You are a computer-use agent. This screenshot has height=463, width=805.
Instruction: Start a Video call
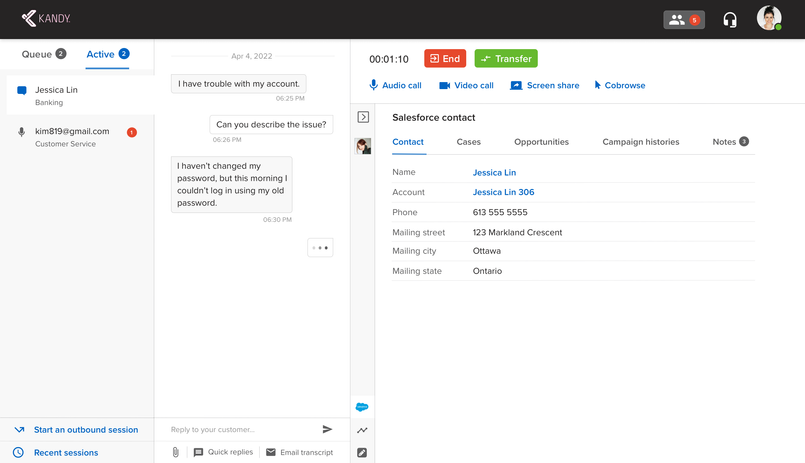click(x=466, y=85)
